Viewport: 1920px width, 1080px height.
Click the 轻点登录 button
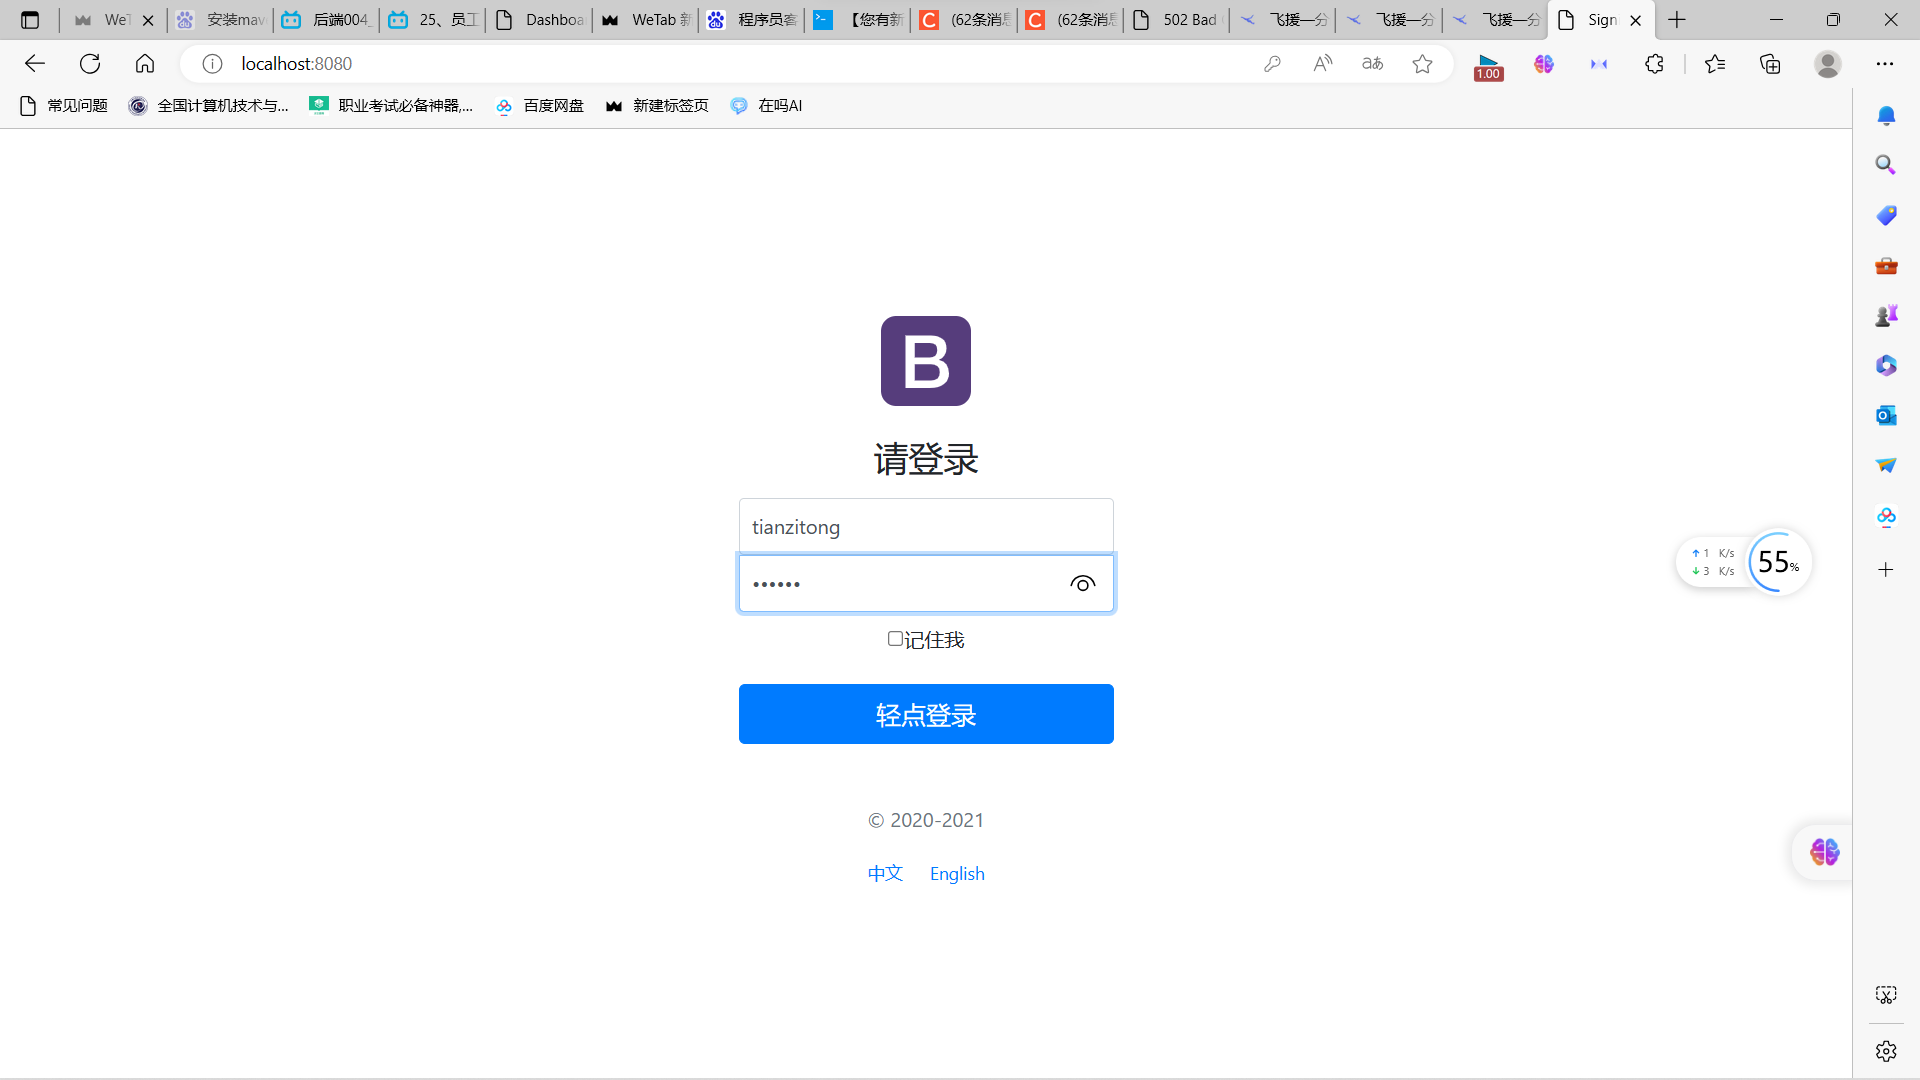[x=926, y=714]
